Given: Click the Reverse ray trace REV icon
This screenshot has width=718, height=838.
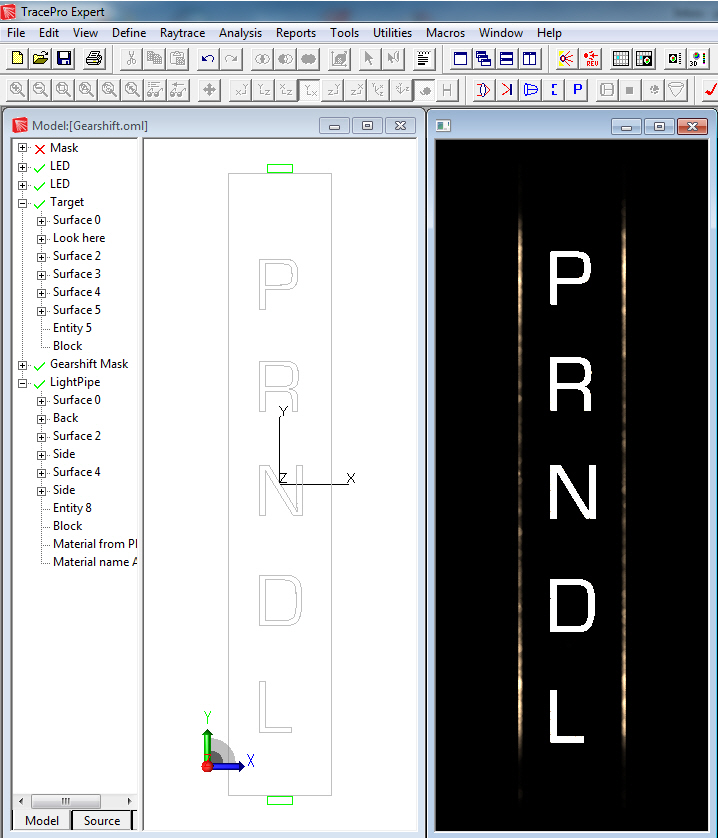Looking at the screenshot, I should coord(591,58).
